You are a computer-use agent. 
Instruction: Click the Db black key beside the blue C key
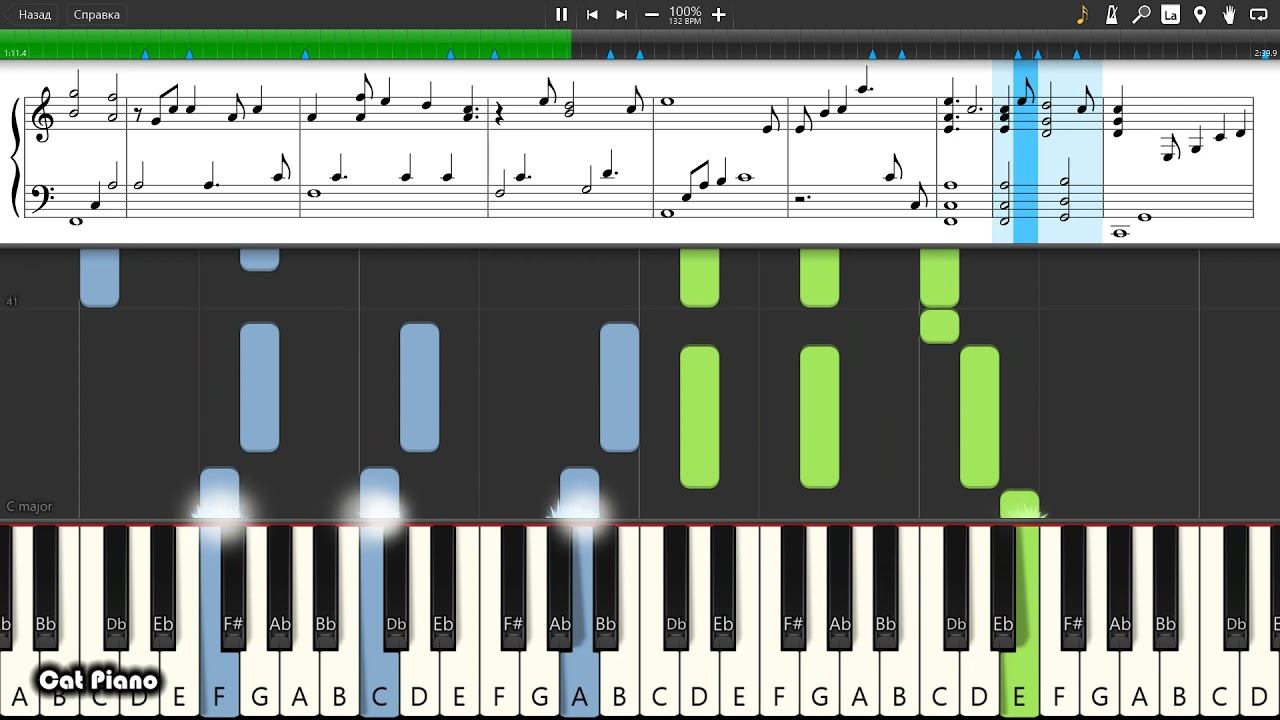coord(396,588)
